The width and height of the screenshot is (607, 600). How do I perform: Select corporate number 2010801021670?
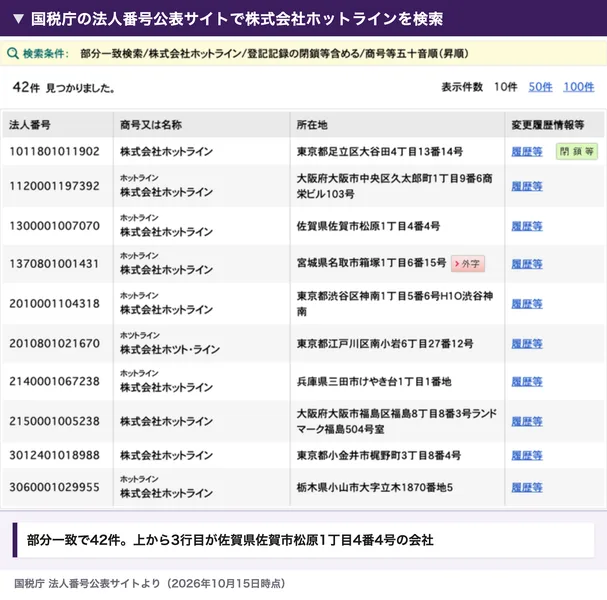54,344
